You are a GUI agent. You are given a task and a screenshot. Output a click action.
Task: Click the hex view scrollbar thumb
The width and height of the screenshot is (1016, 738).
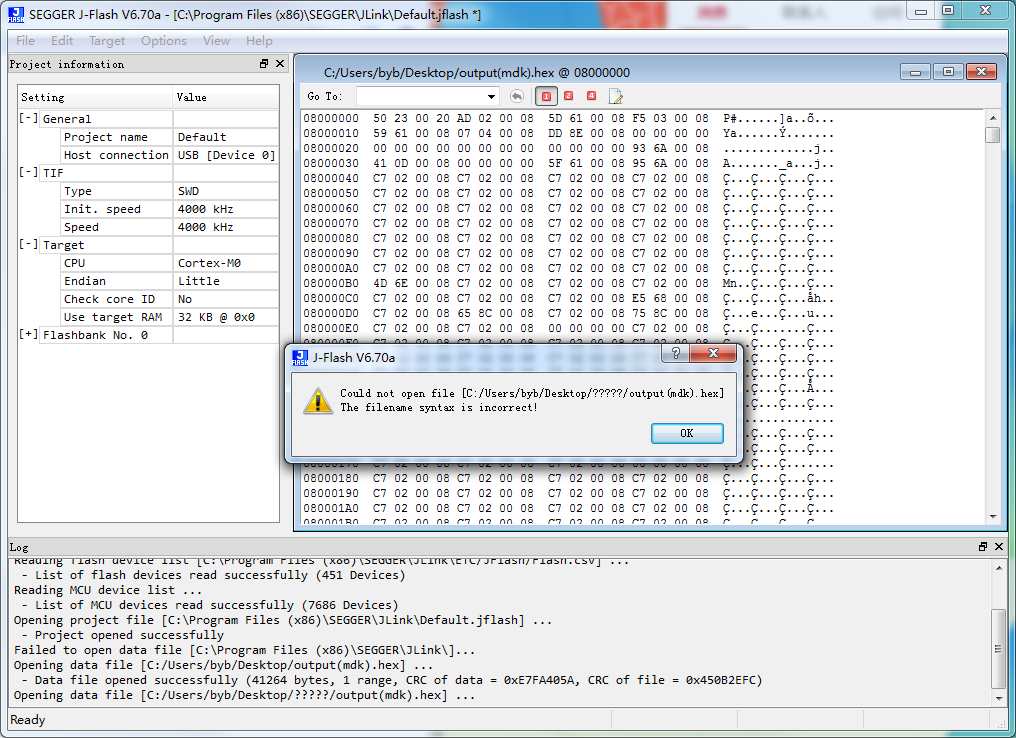coord(993,135)
